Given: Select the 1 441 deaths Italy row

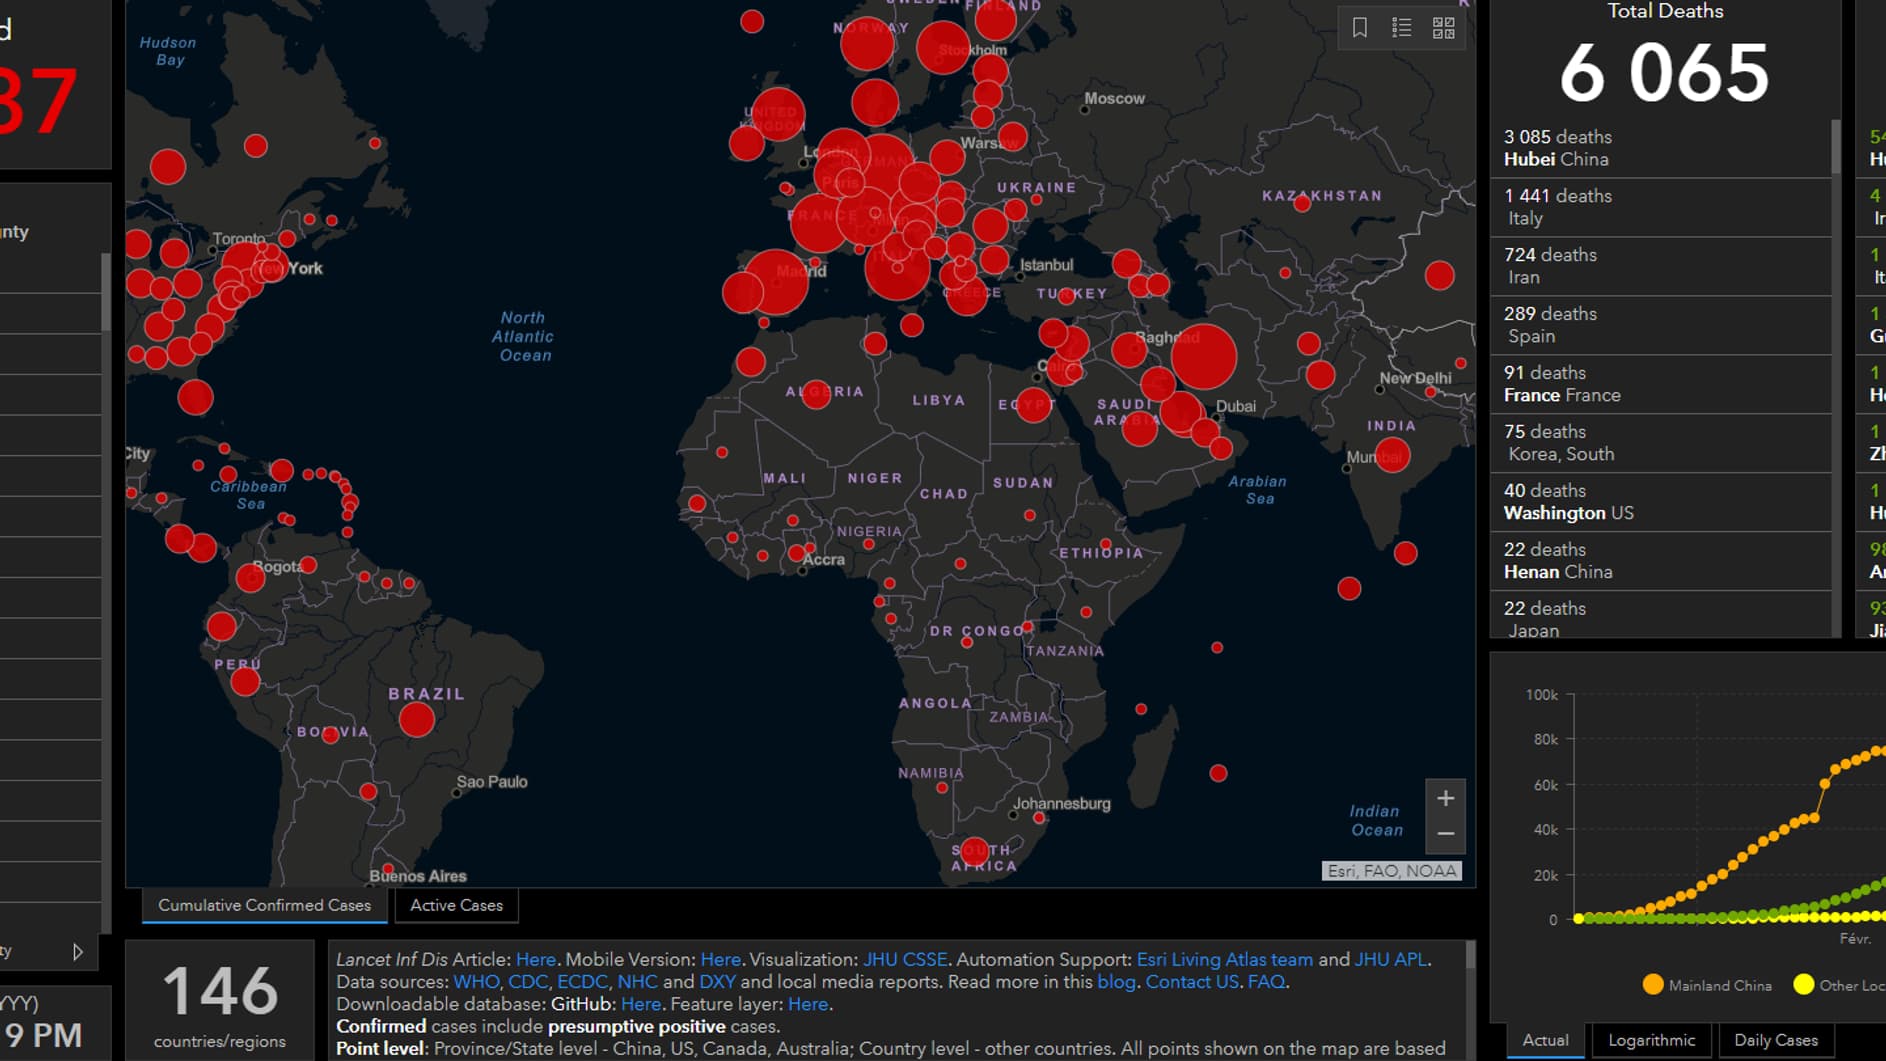Looking at the screenshot, I should [x=1660, y=207].
